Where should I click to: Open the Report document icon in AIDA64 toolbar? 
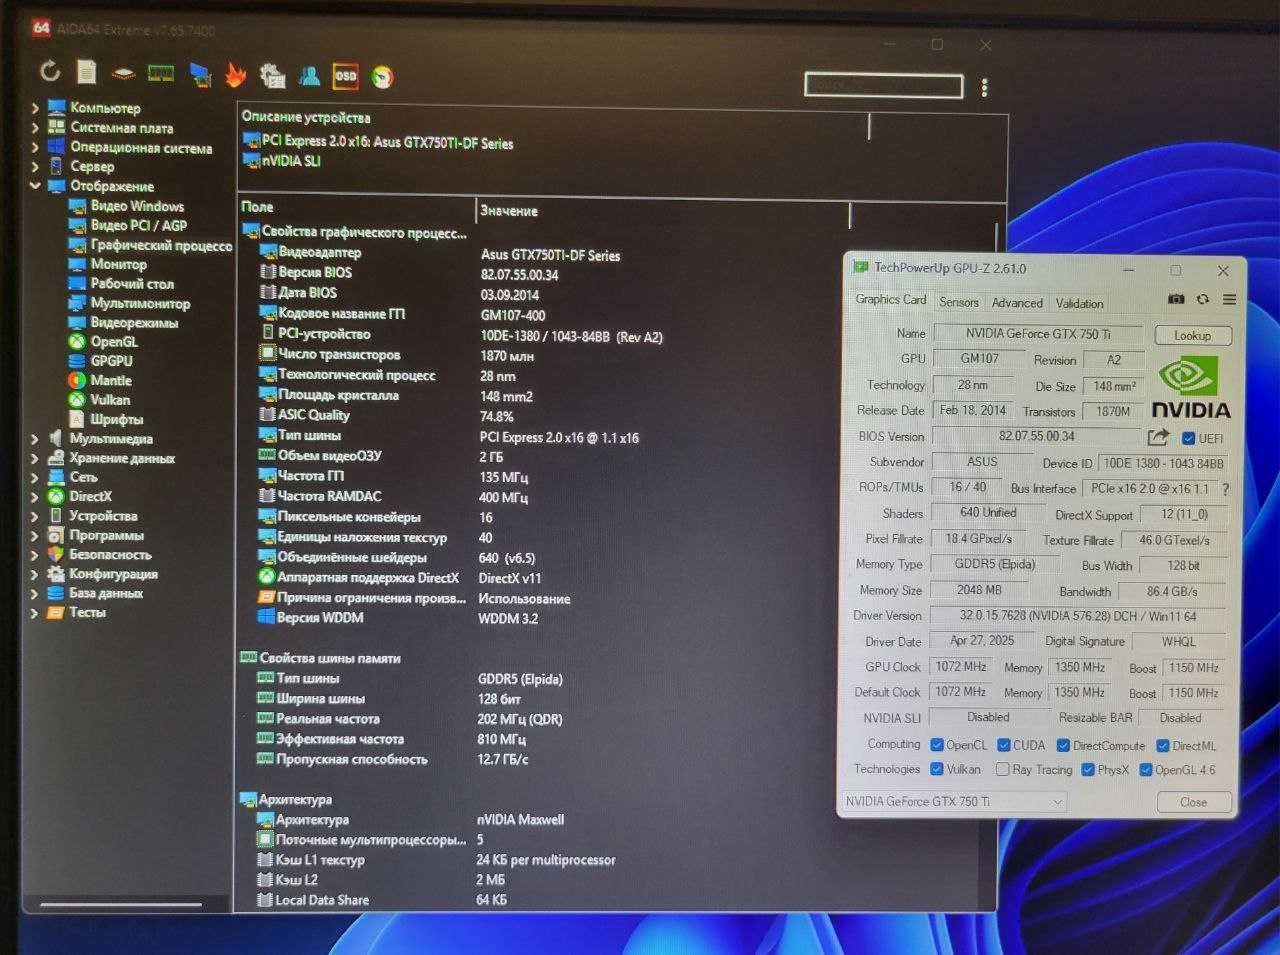(87, 72)
